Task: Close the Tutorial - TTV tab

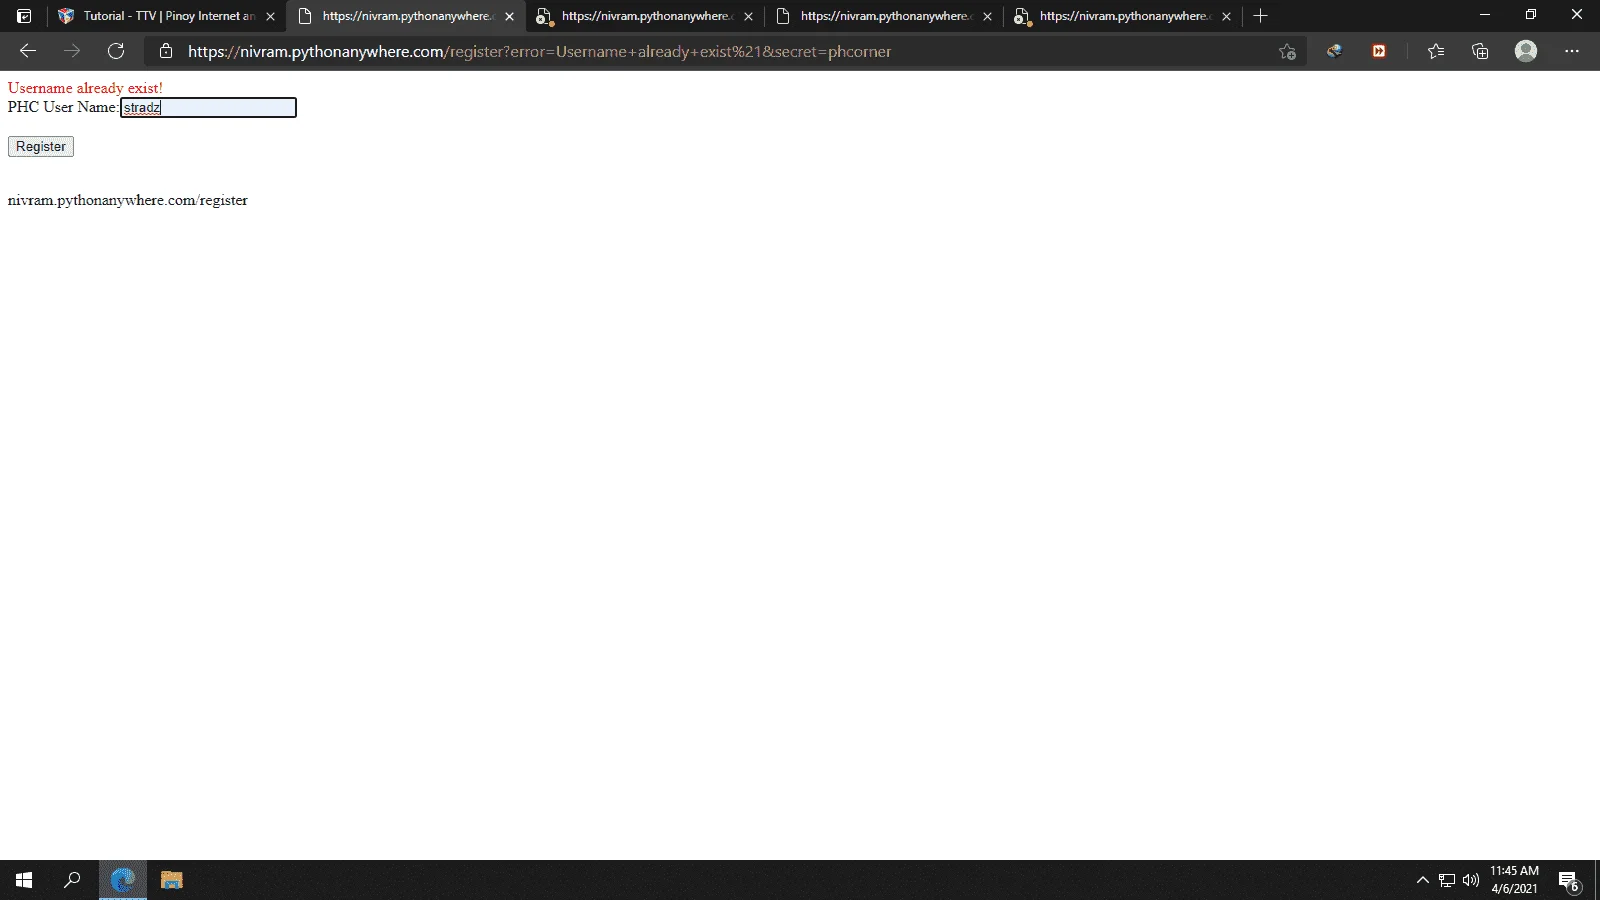Action: (270, 16)
